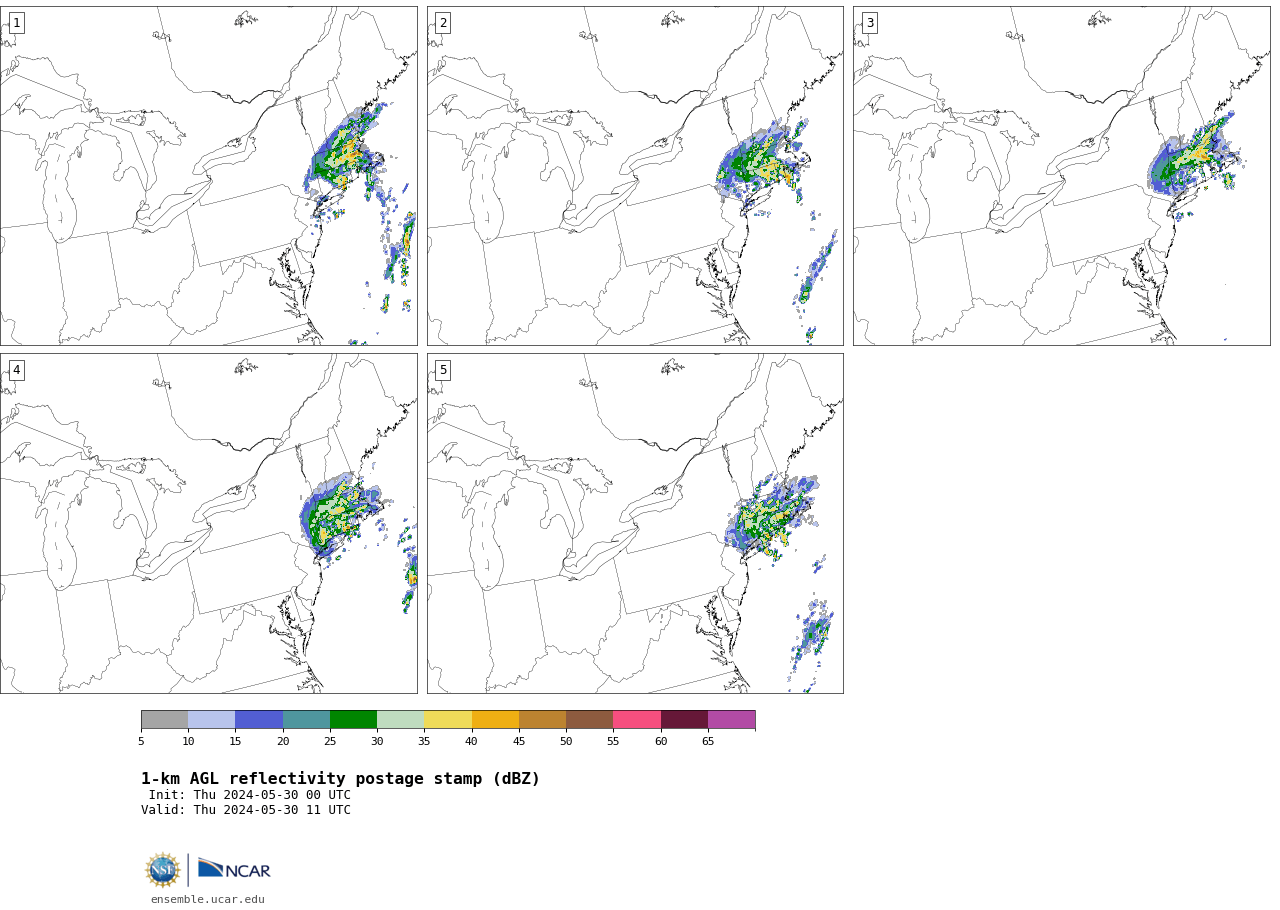The height and width of the screenshot is (910, 1280).
Task: Select the tan 45-50 dBZ swatch
Action: tap(543, 720)
